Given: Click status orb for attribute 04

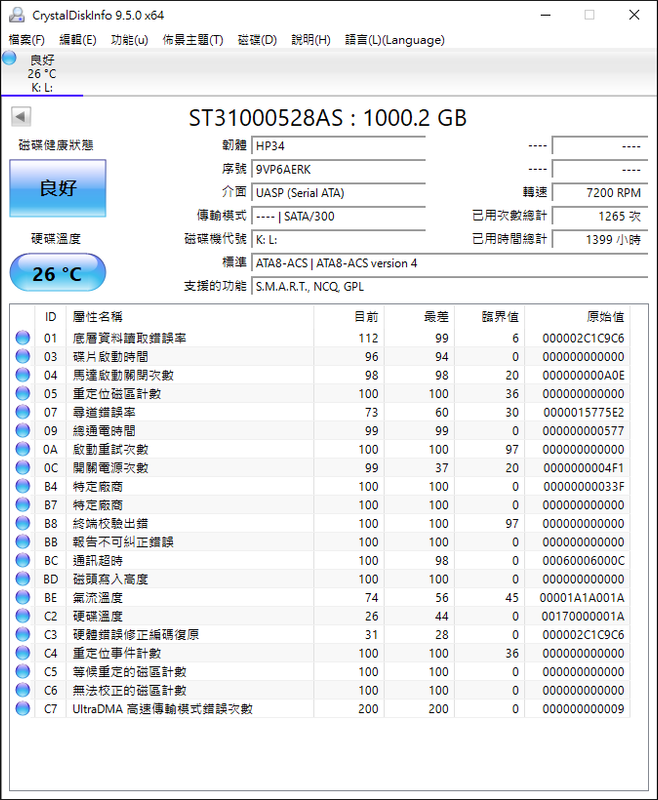Looking at the screenshot, I should coord(22,374).
